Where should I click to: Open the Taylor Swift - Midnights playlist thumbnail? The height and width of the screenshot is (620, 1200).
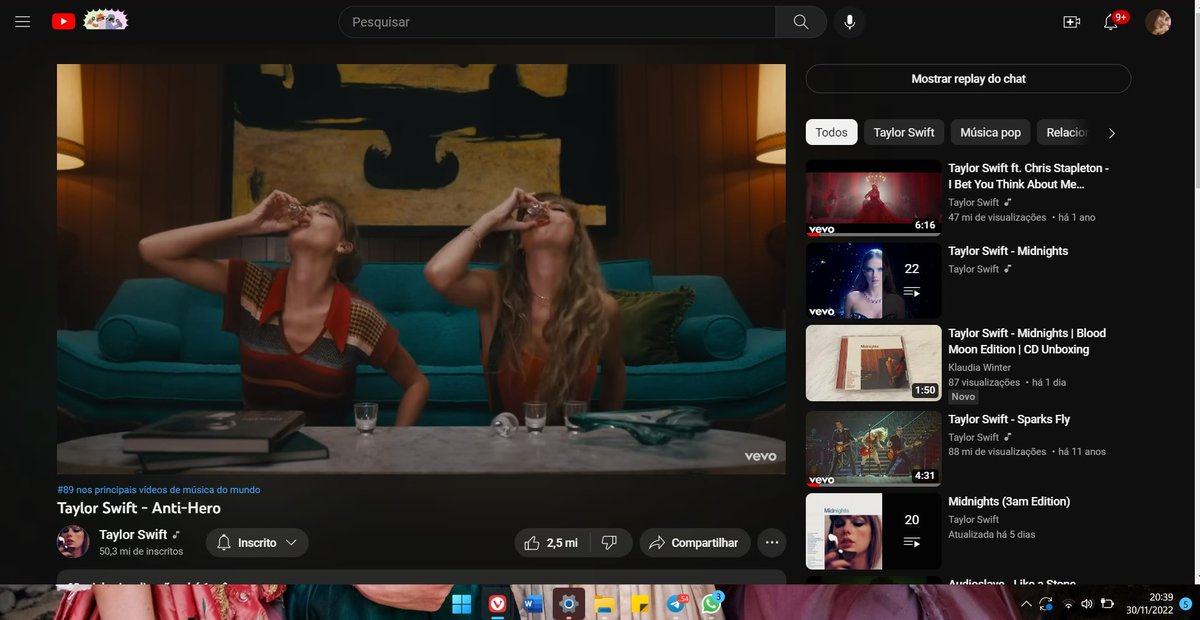[873, 281]
